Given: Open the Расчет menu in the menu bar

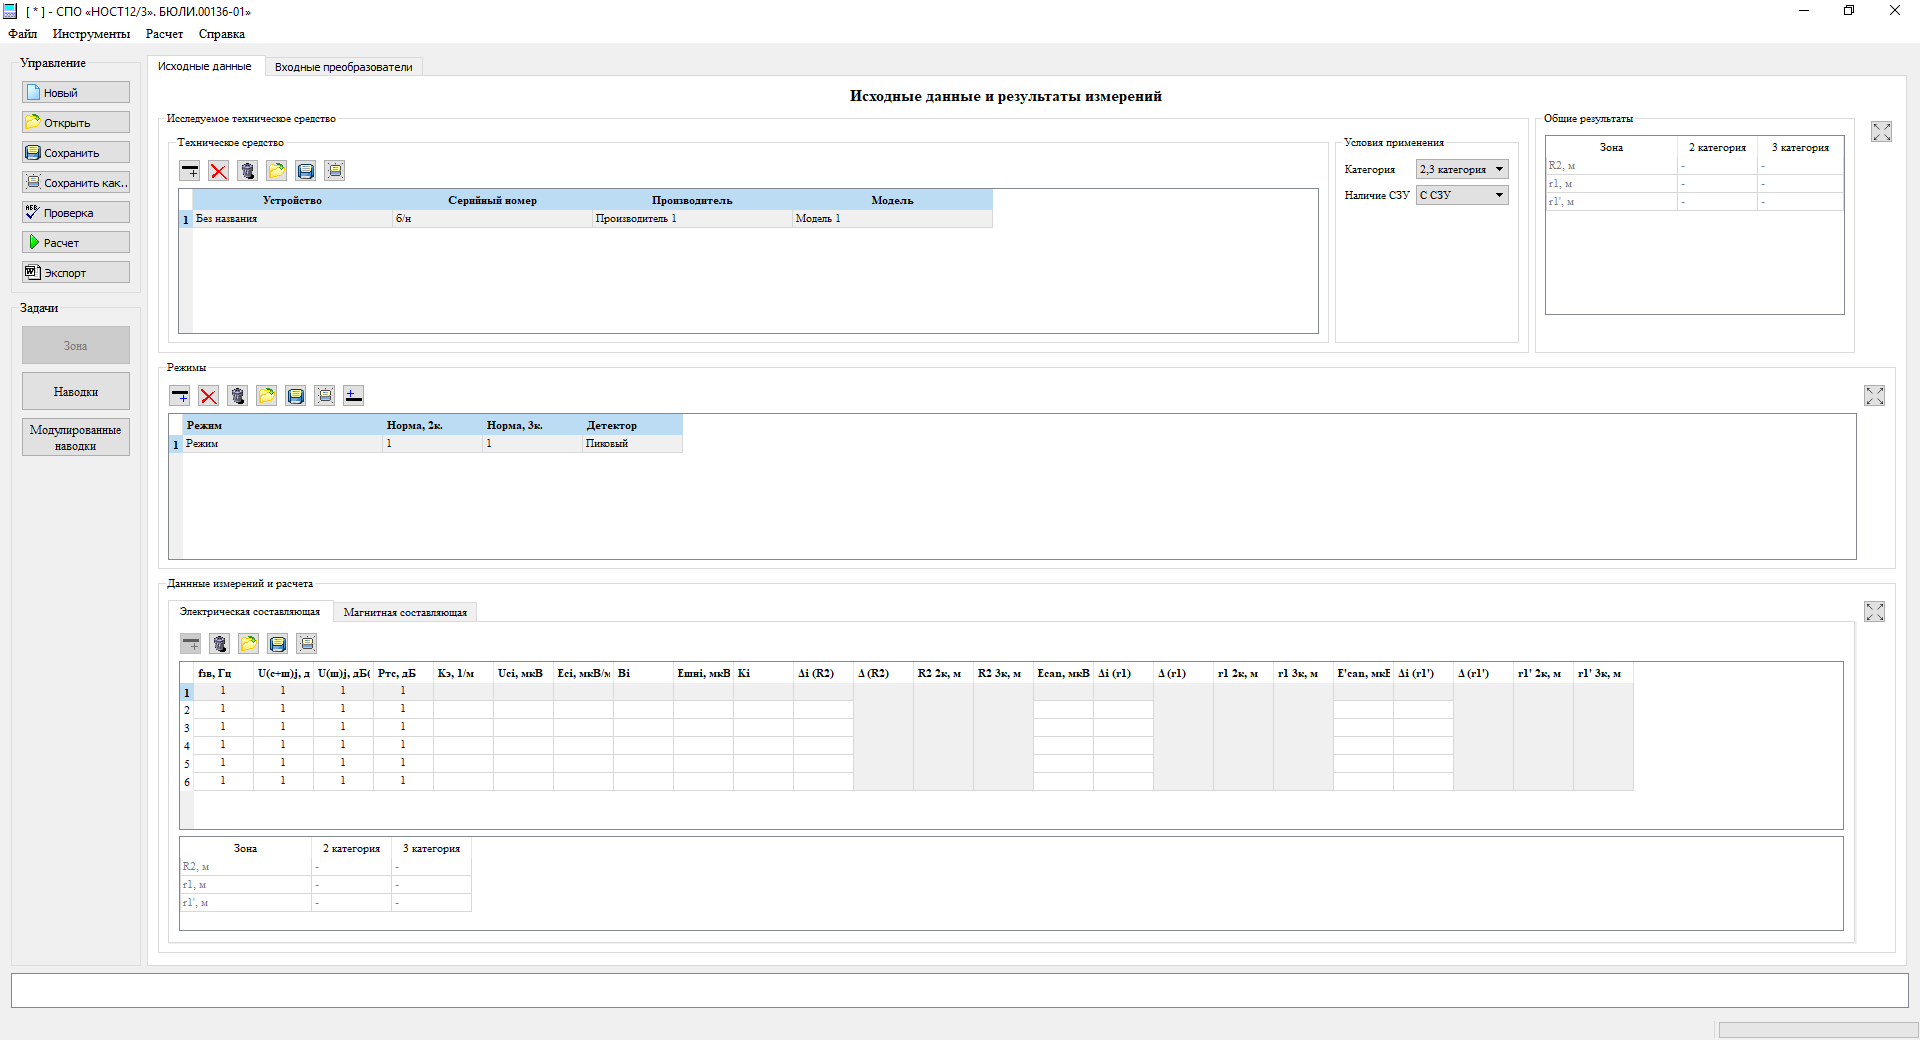Looking at the screenshot, I should (164, 34).
